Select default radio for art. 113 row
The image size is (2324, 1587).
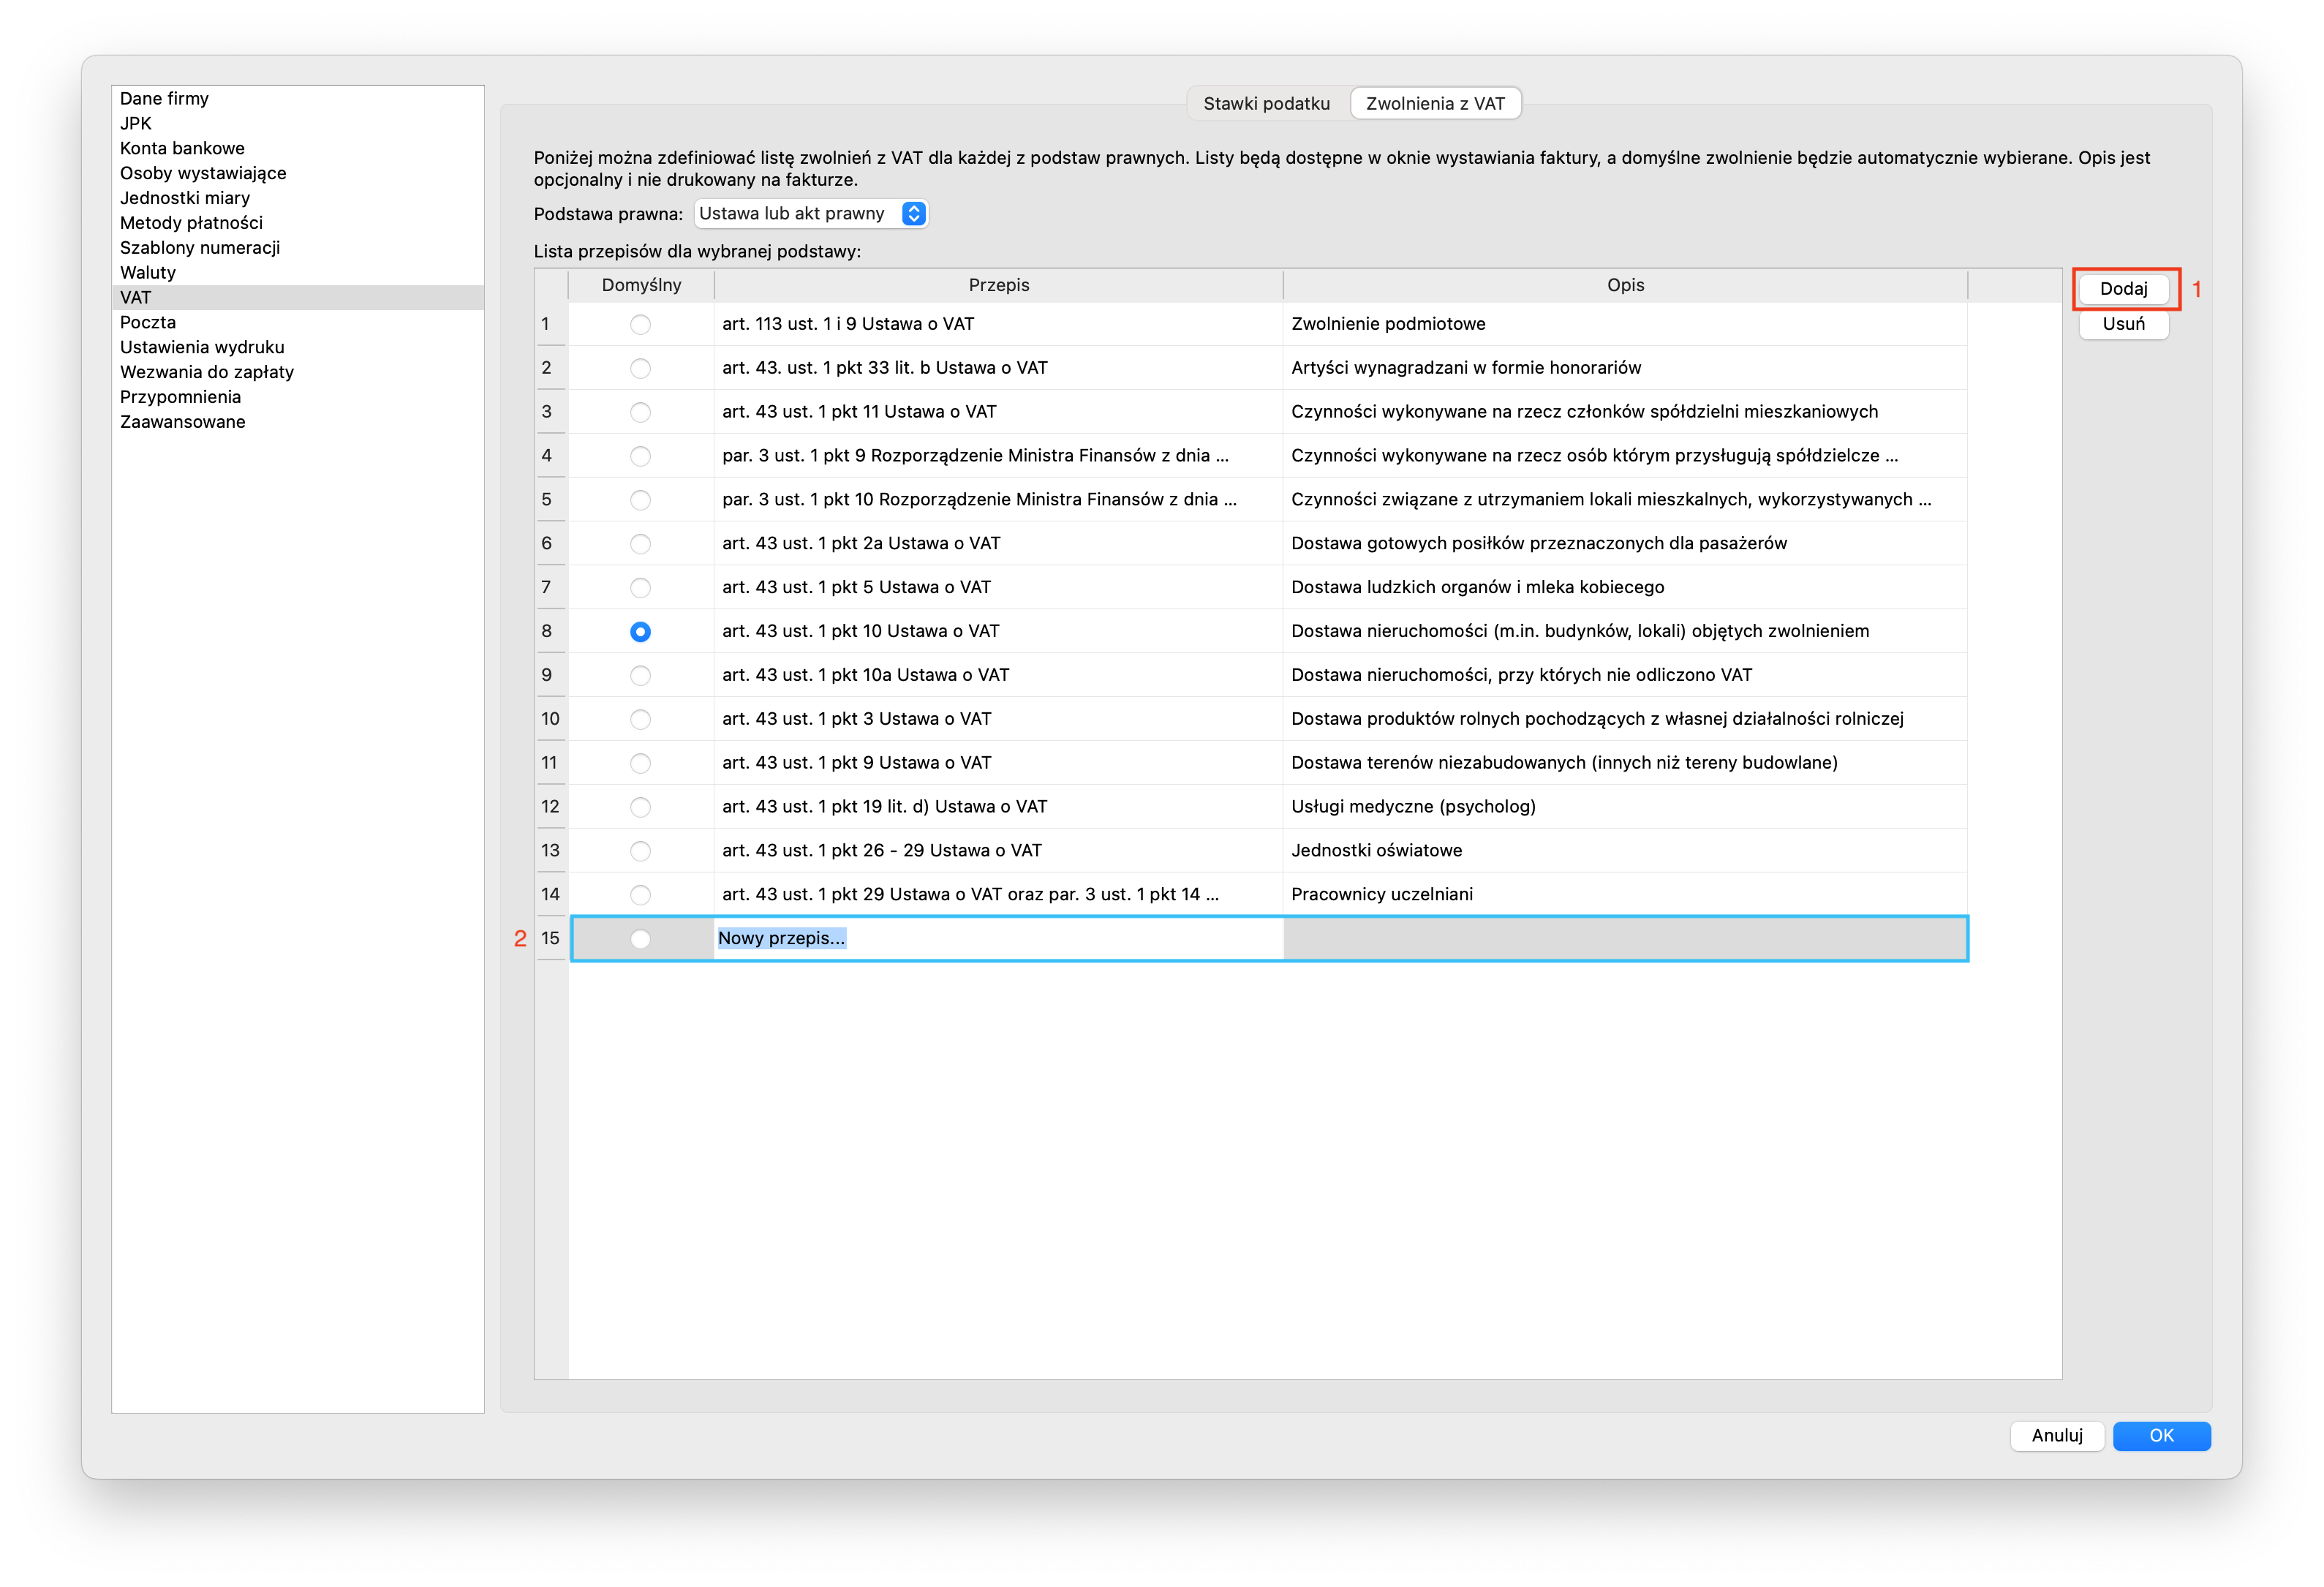pyautogui.click(x=640, y=324)
